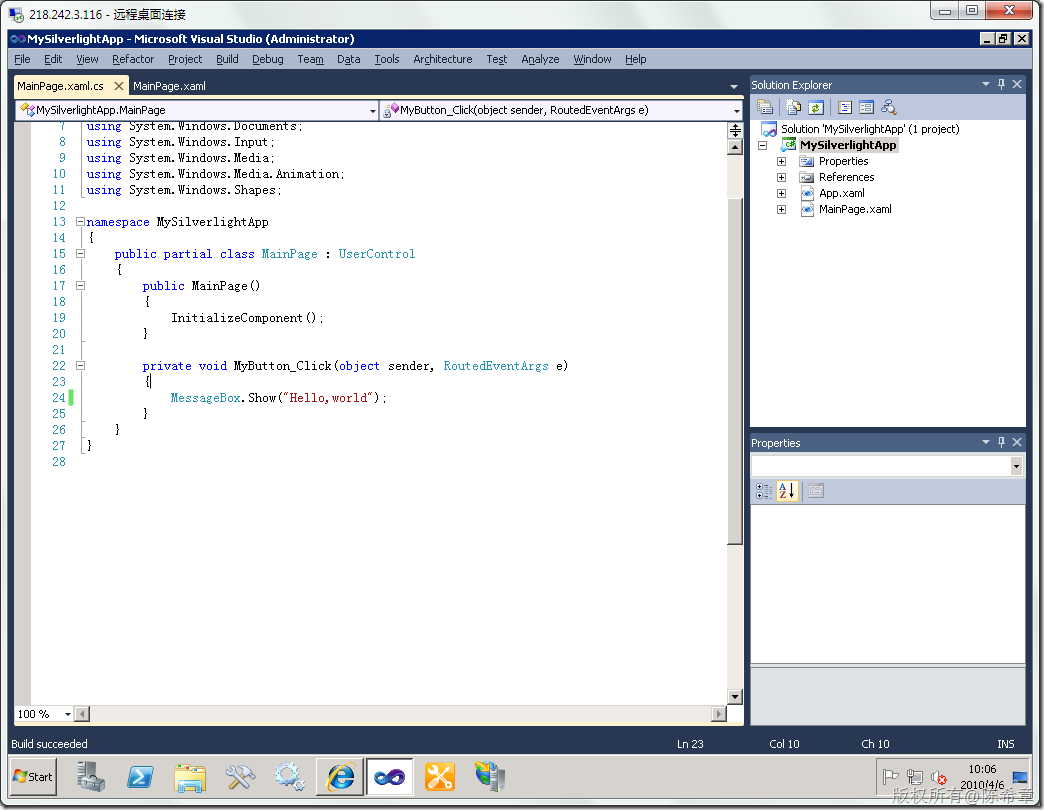Click the horizontal scrollbar left arrow
This screenshot has height=810, width=1044.
click(82, 714)
